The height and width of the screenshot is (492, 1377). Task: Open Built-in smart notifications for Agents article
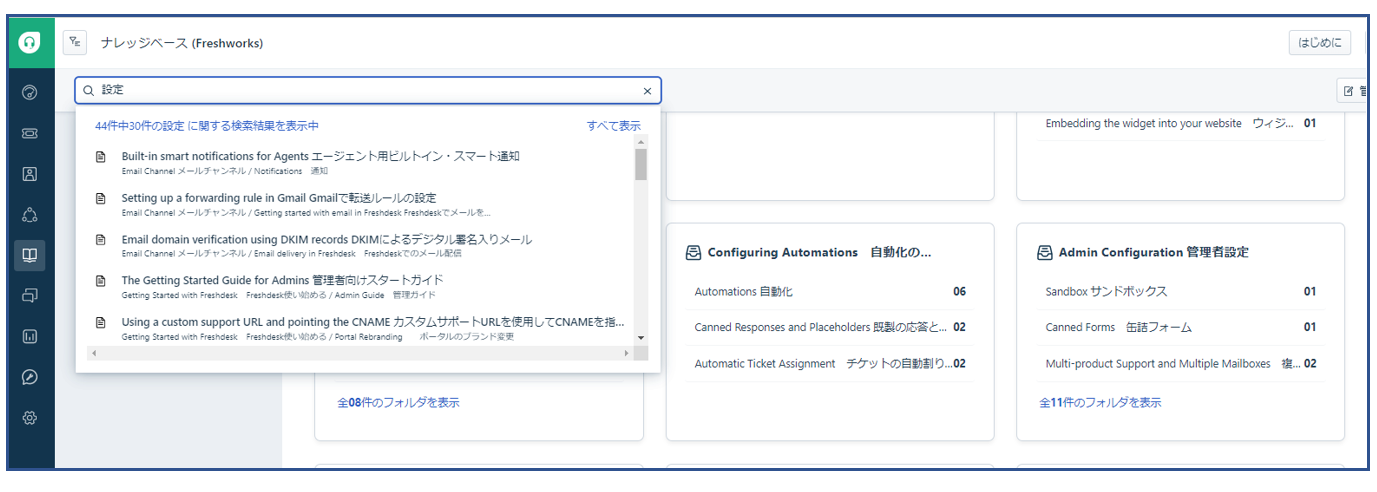(320, 156)
